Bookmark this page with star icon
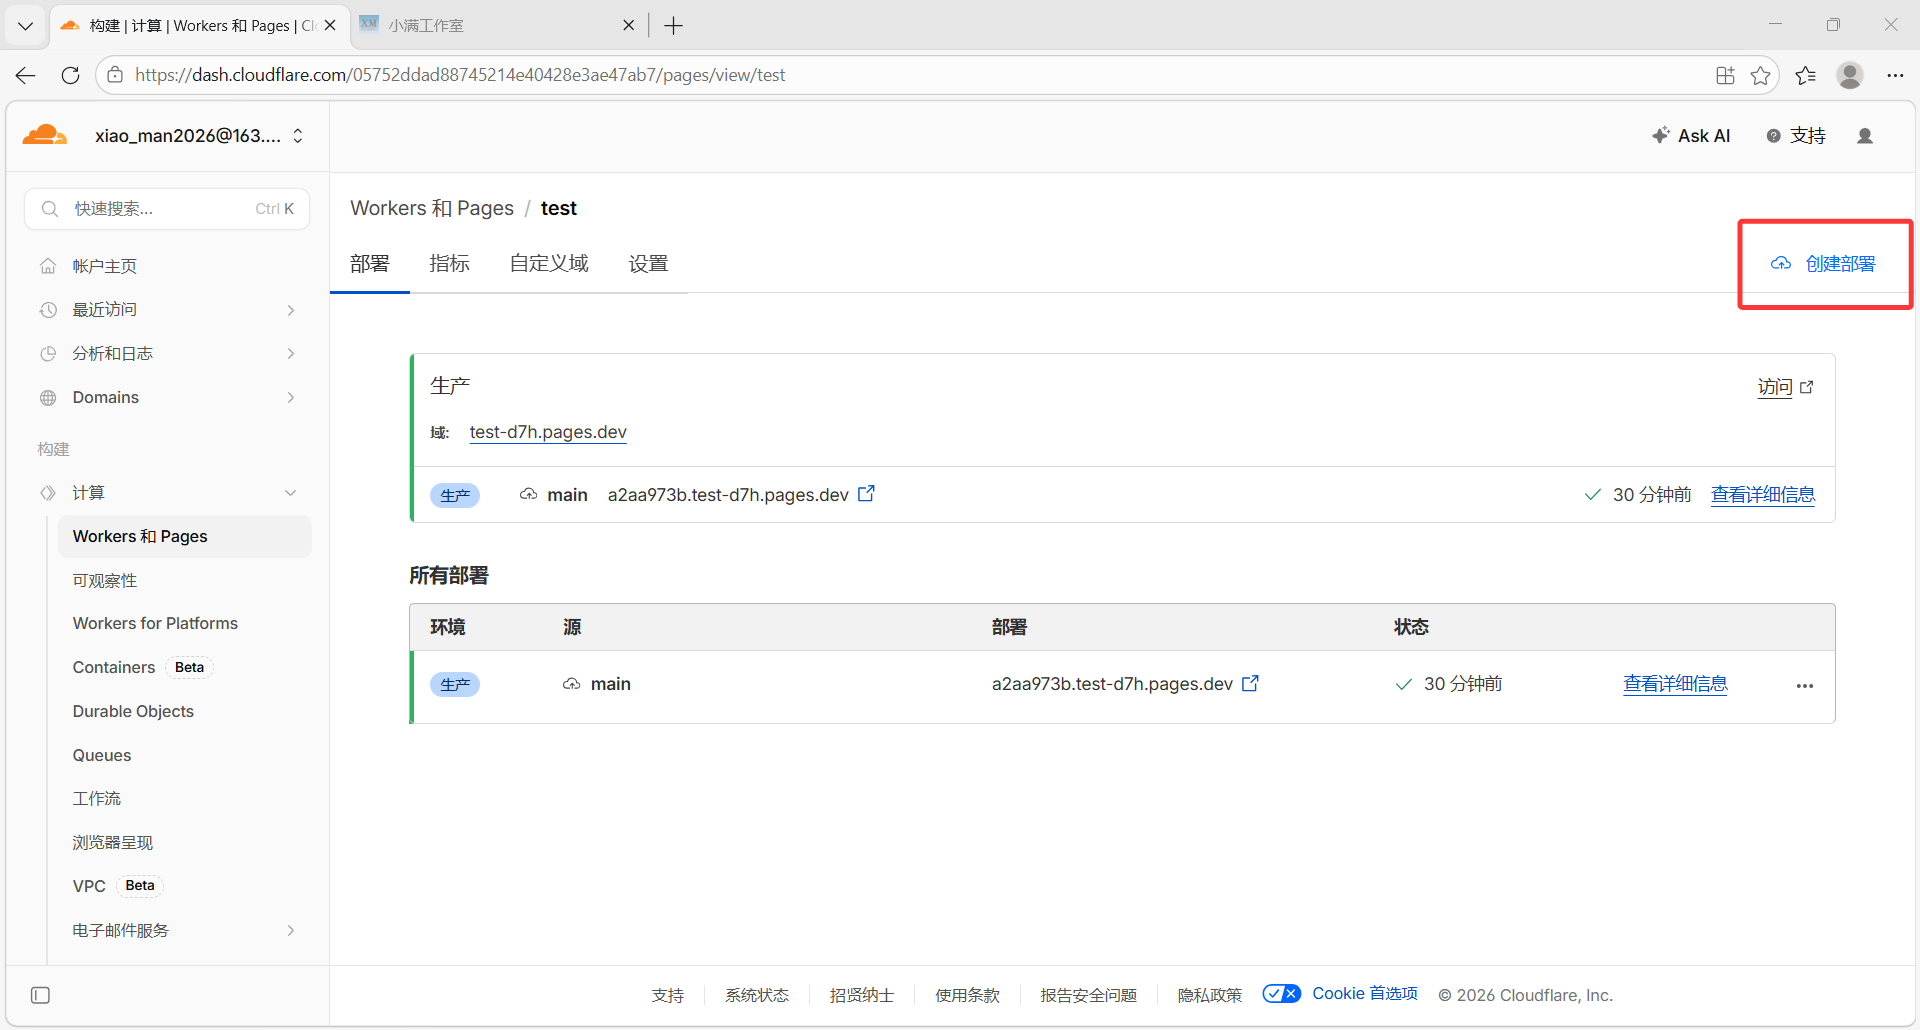The height and width of the screenshot is (1030, 1920). (x=1761, y=75)
